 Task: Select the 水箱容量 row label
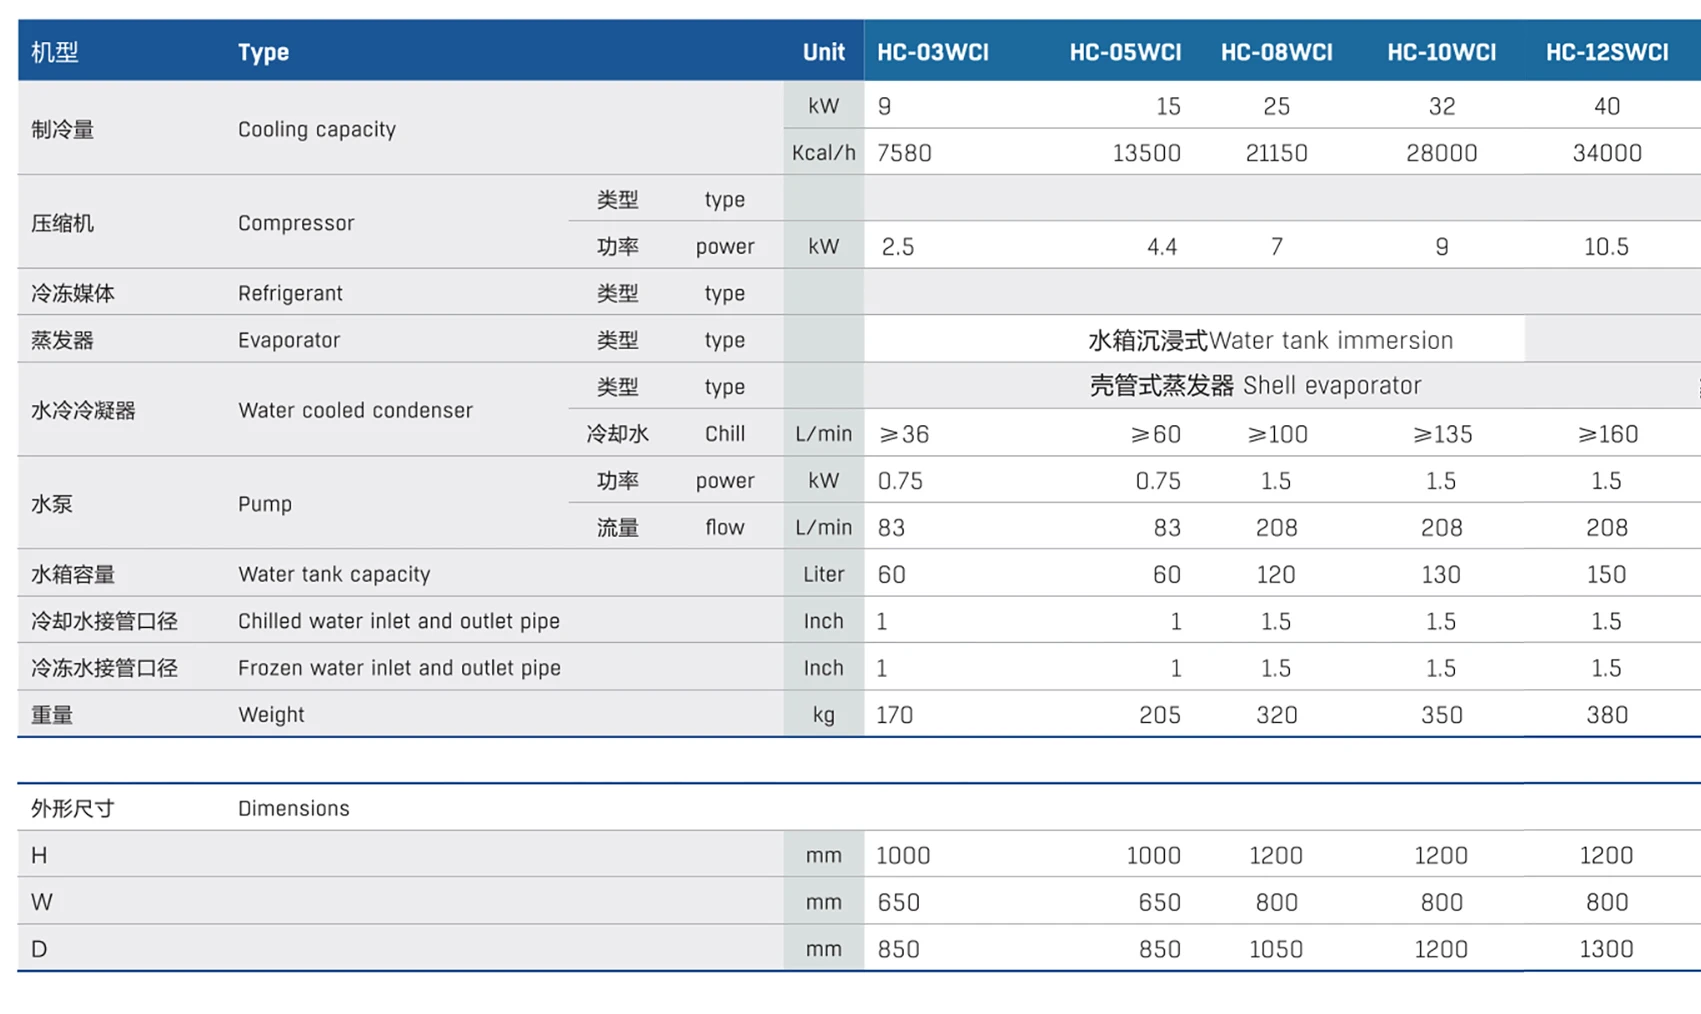pyautogui.click(x=73, y=575)
